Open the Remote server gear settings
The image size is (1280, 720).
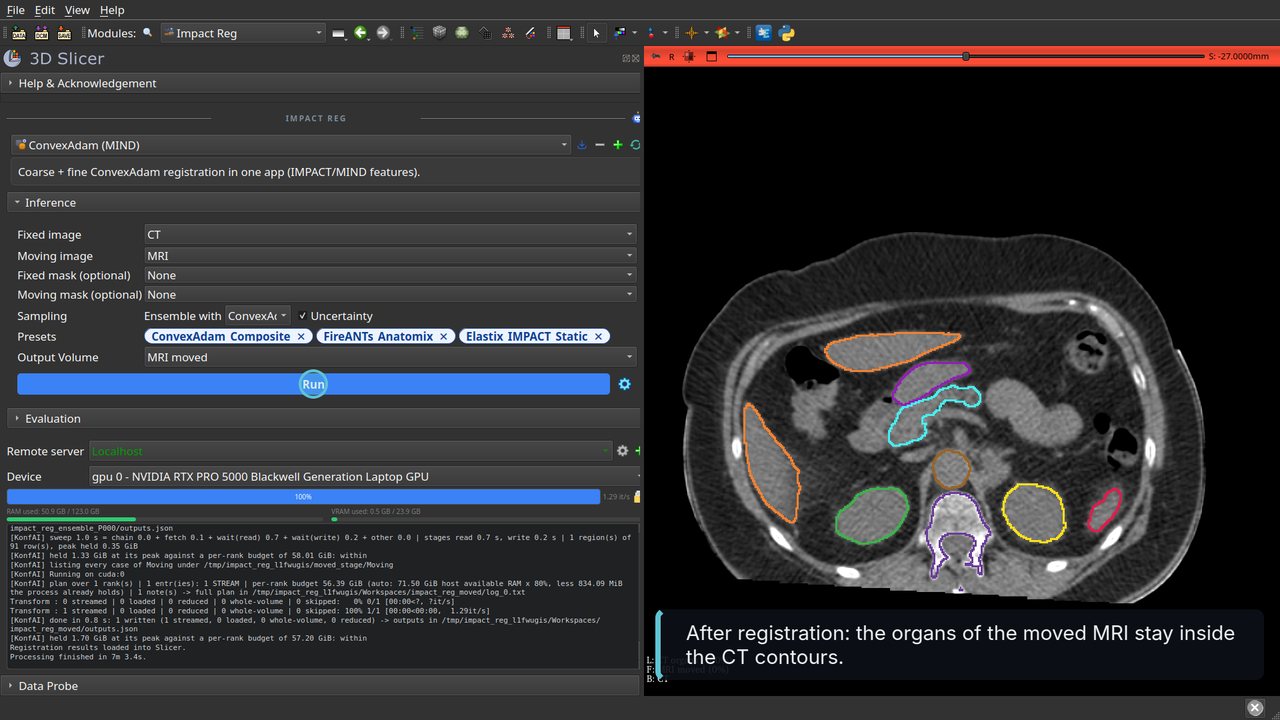(622, 451)
